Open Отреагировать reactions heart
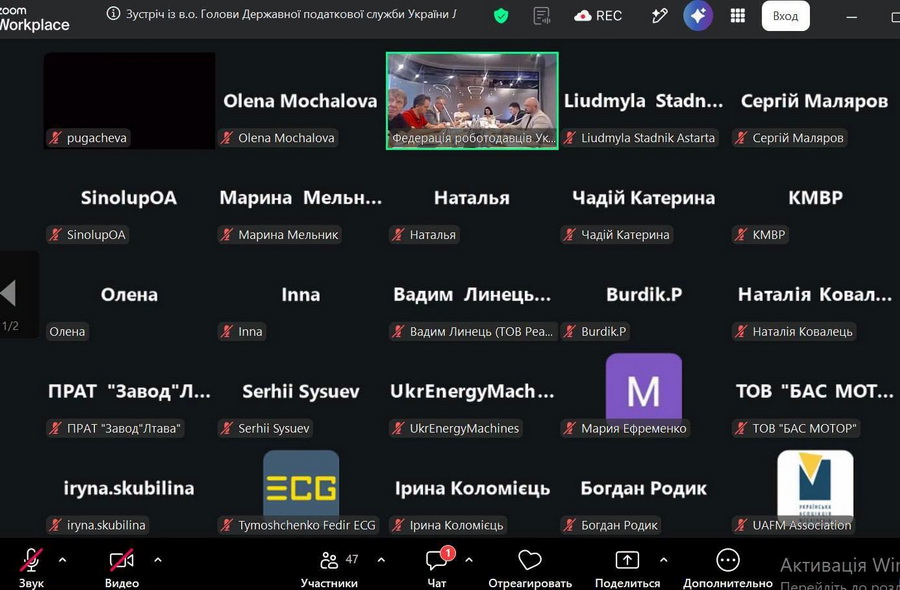This screenshot has height=590, width=900. point(530,568)
